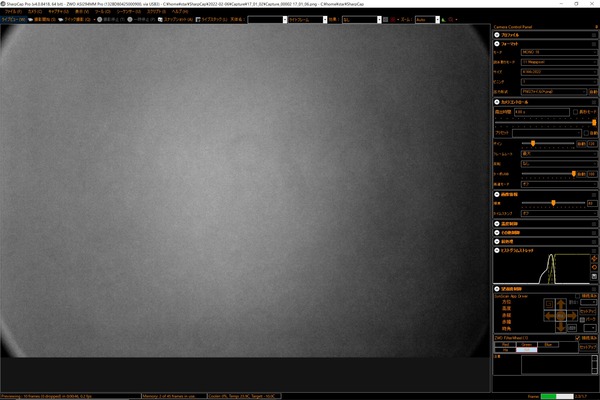Screen dimensions: 600x400
Task: Open the read mode dropdown showing 11 Megapixel
Action: (559, 62)
